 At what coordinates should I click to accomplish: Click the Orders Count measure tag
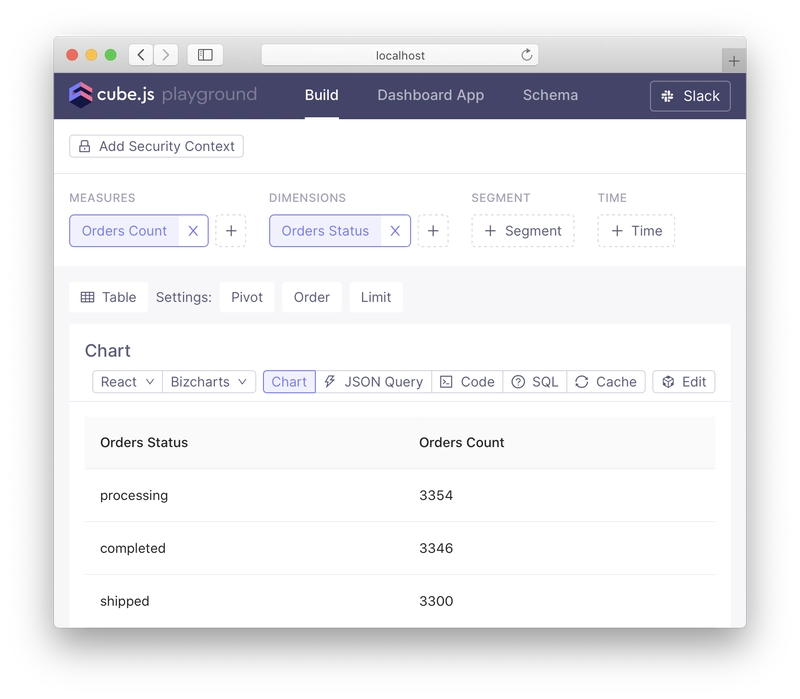(x=124, y=231)
